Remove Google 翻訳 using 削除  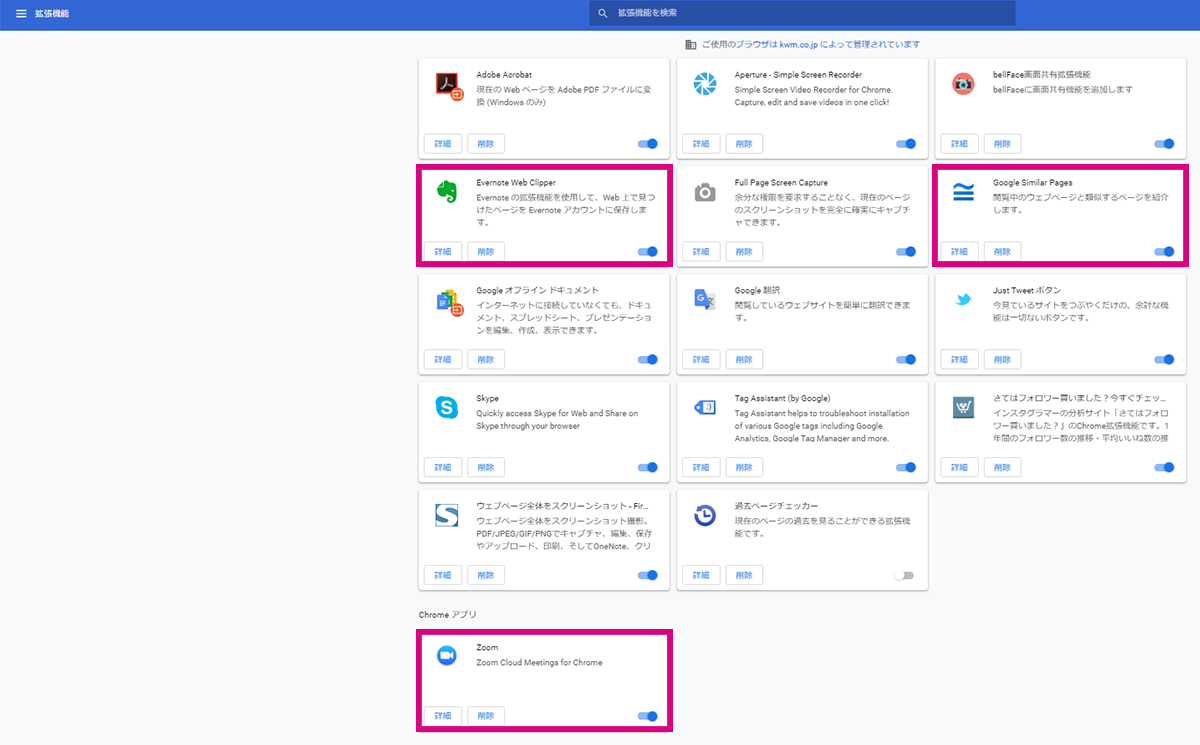(x=744, y=359)
